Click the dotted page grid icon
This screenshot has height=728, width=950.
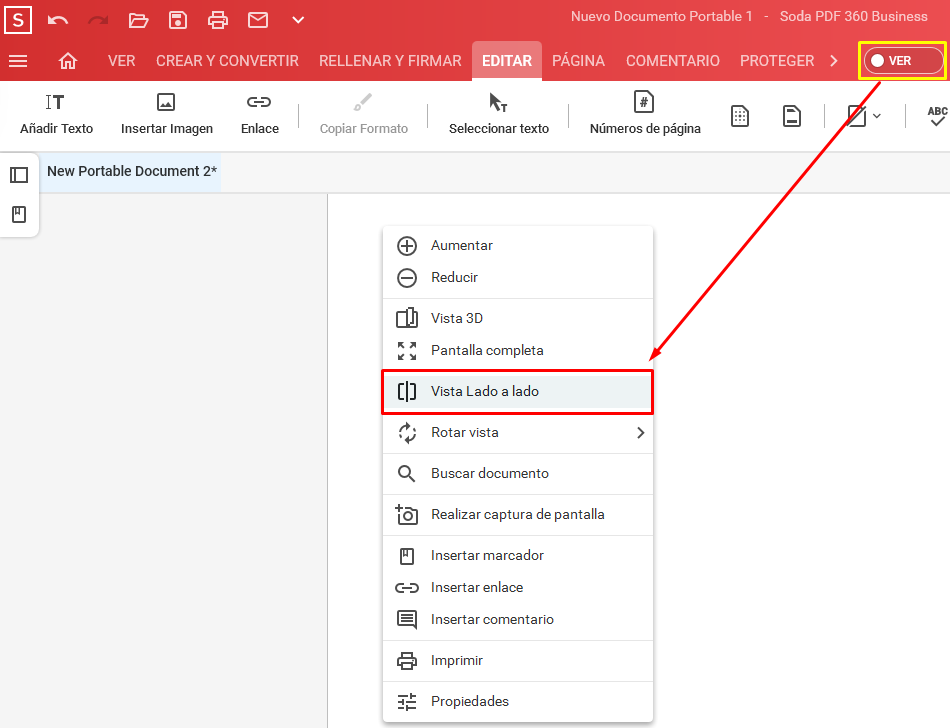click(740, 116)
